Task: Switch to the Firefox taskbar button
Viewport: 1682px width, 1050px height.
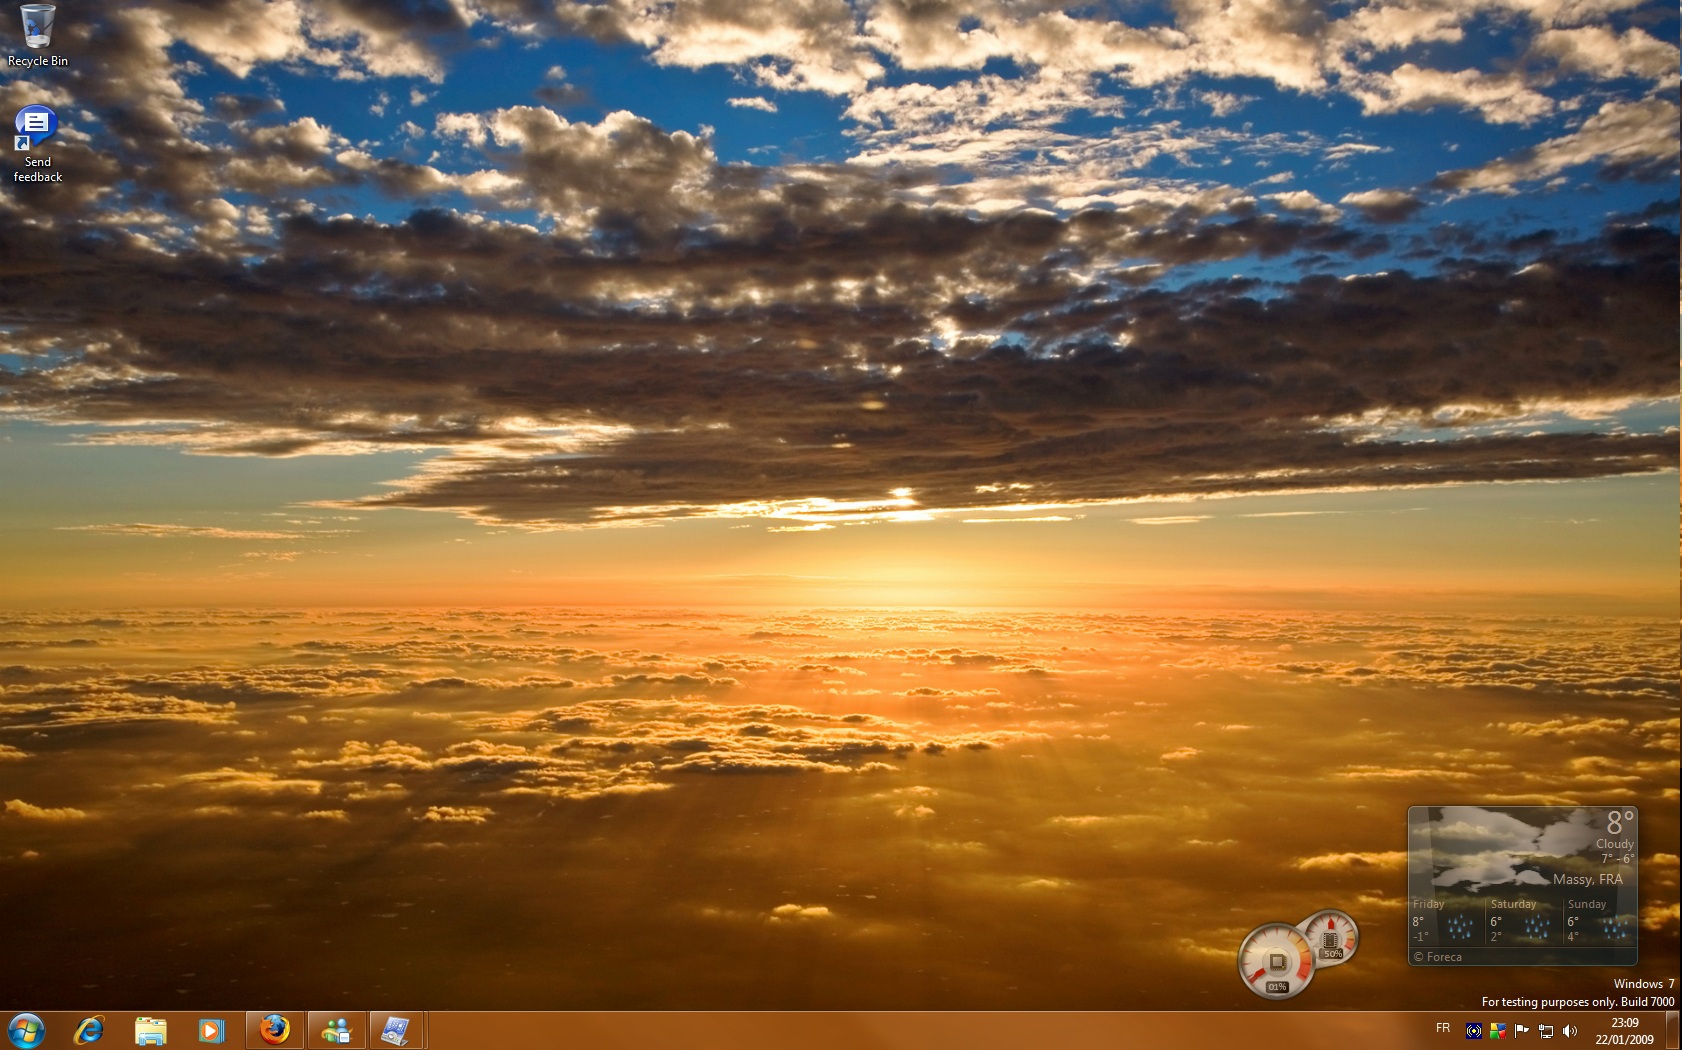Action: [x=275, y=1030]
